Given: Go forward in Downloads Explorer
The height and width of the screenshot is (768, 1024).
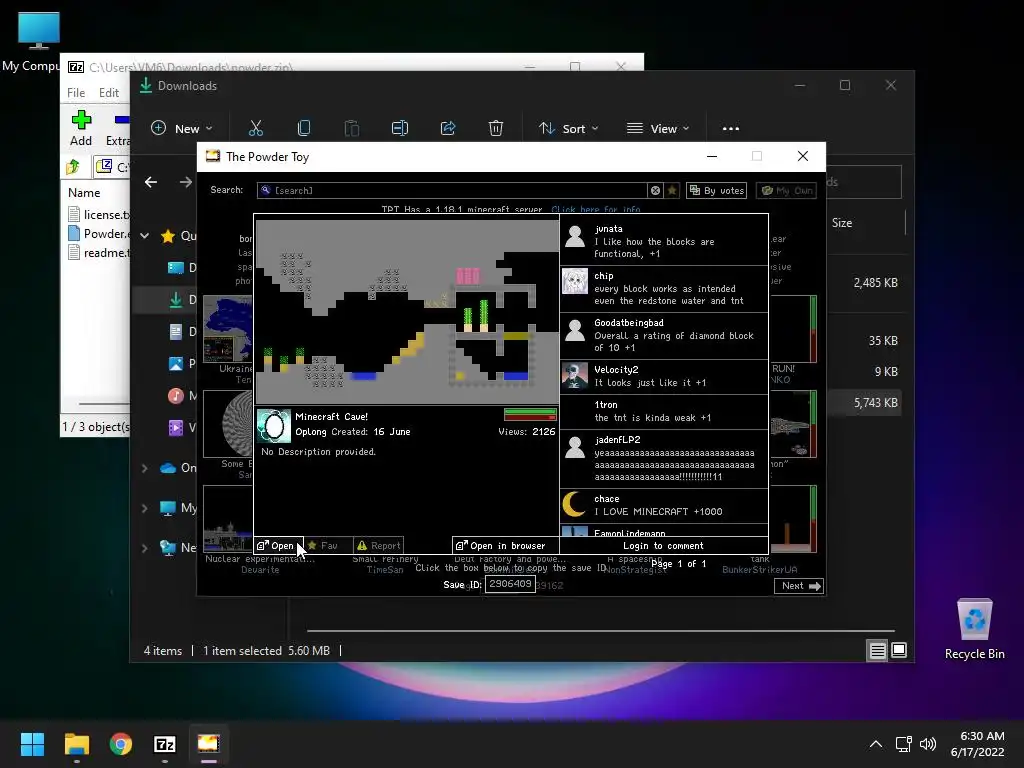Looking at the screenshot, I should pyautogui.click(x=186, y=182).
